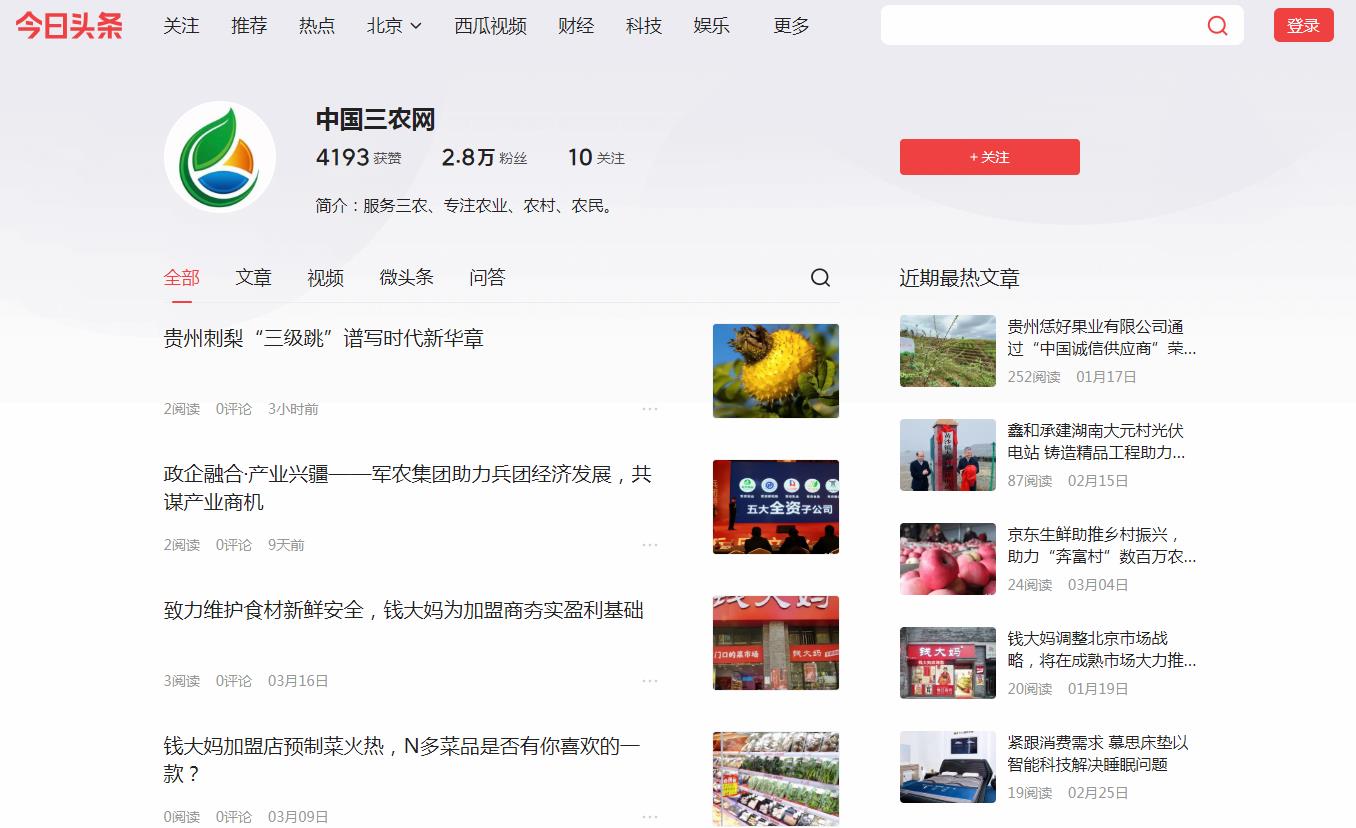Open the shop thumbnail beside 钱大妈调整北京市场
Image resolution: width=1356 pixels, height=828 pixels.
click(948, 663)
